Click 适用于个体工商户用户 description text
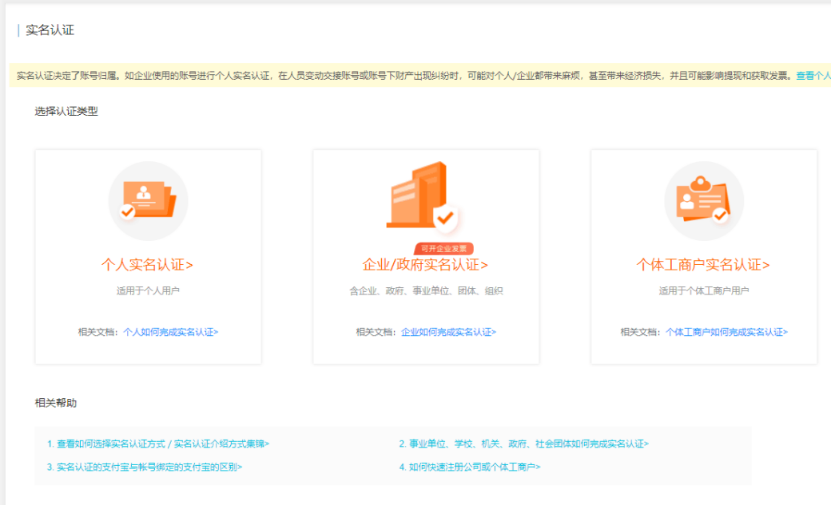Screen dimensions: 831x505 tap(703, 291)
